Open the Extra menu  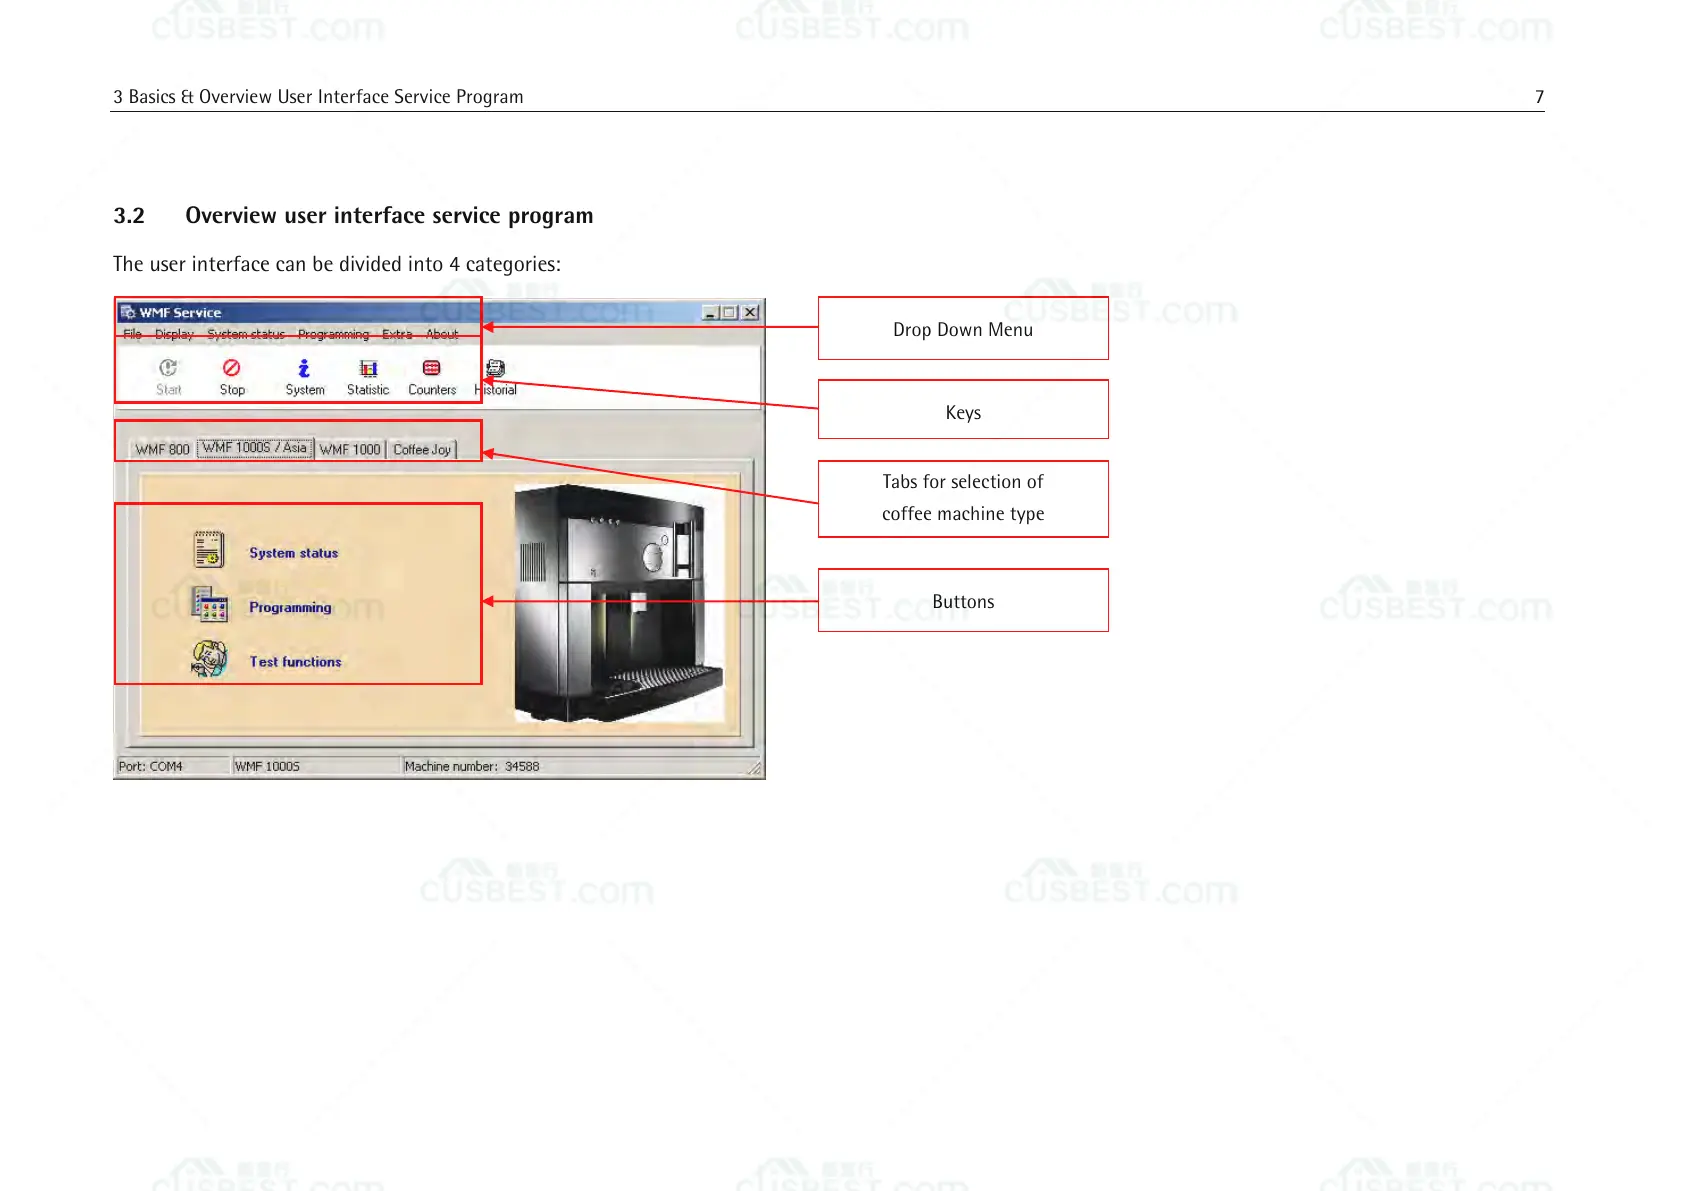[397, 334]
